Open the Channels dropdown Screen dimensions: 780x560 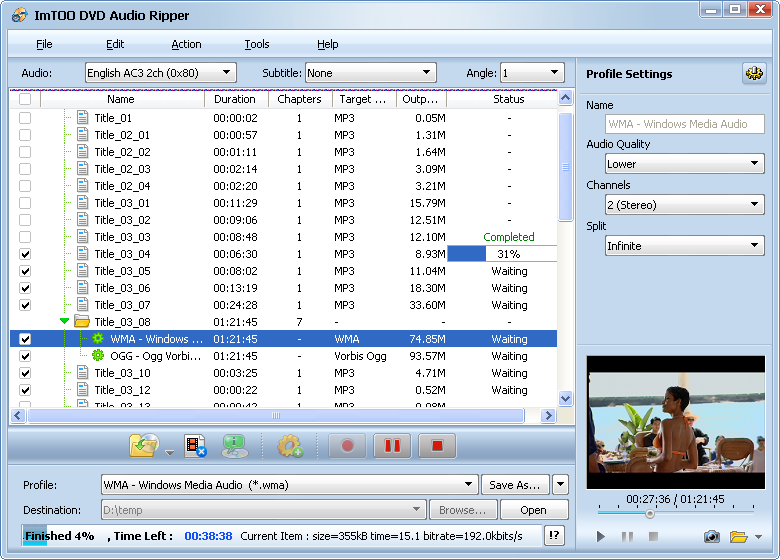click(x=684, y=204)
